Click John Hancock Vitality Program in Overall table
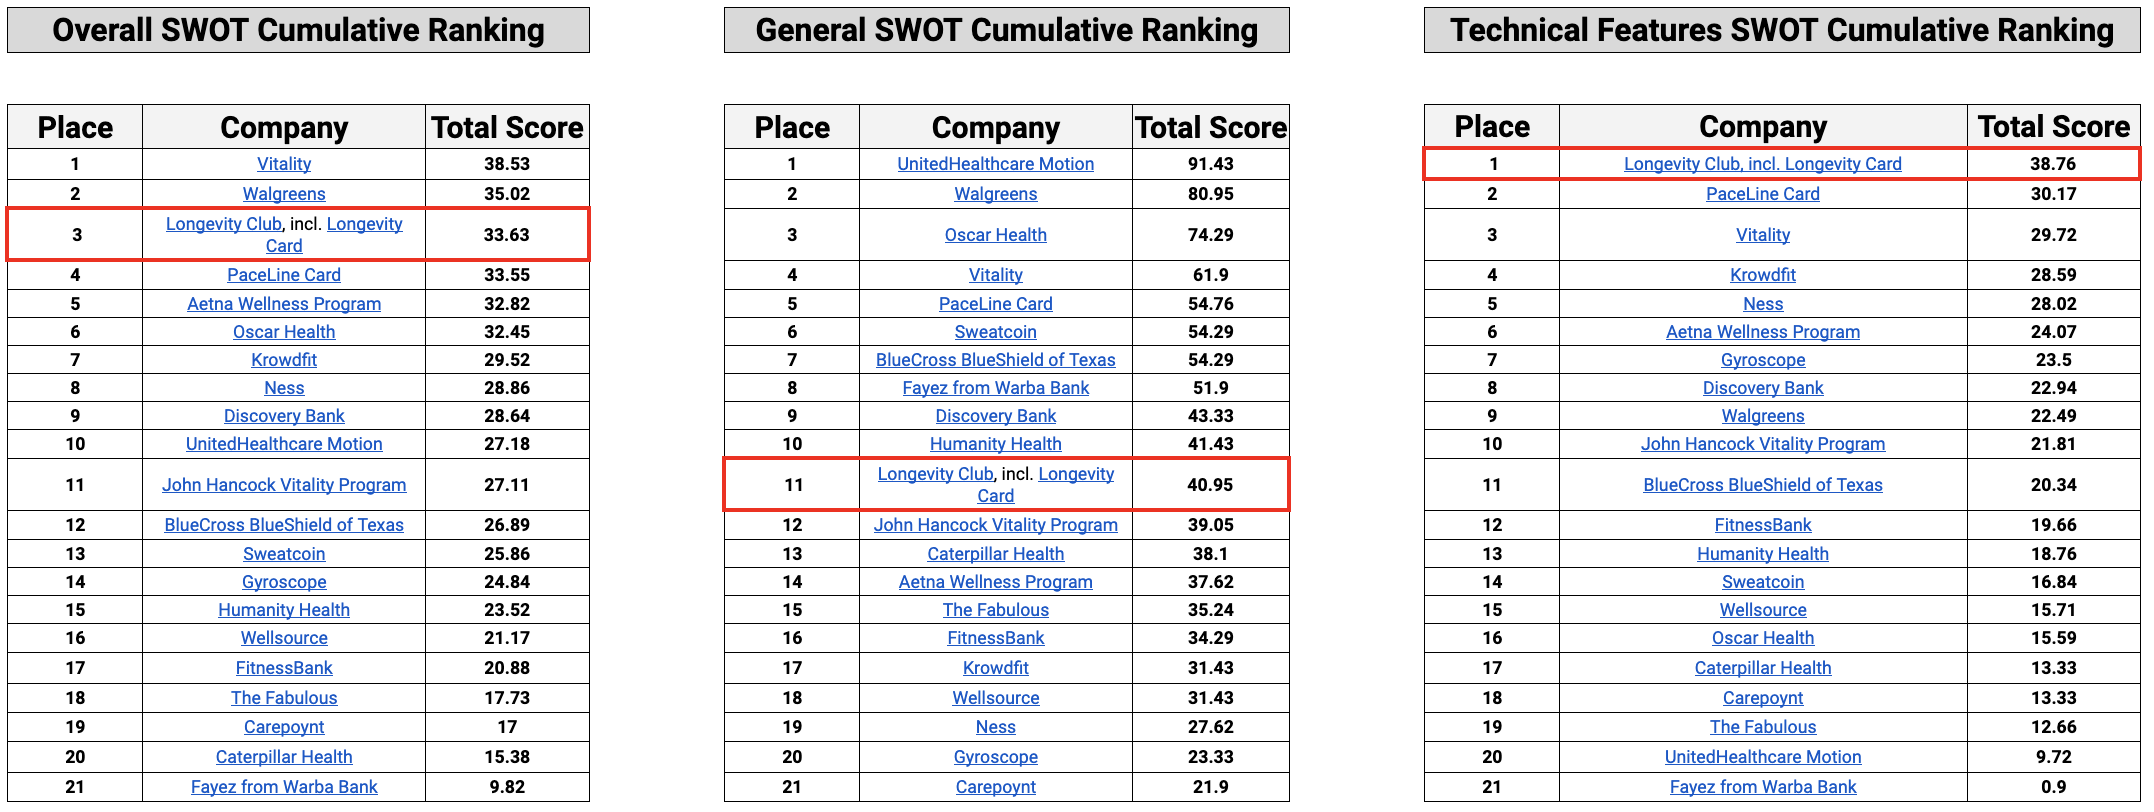2154x812 pixels. pos(284,485)
